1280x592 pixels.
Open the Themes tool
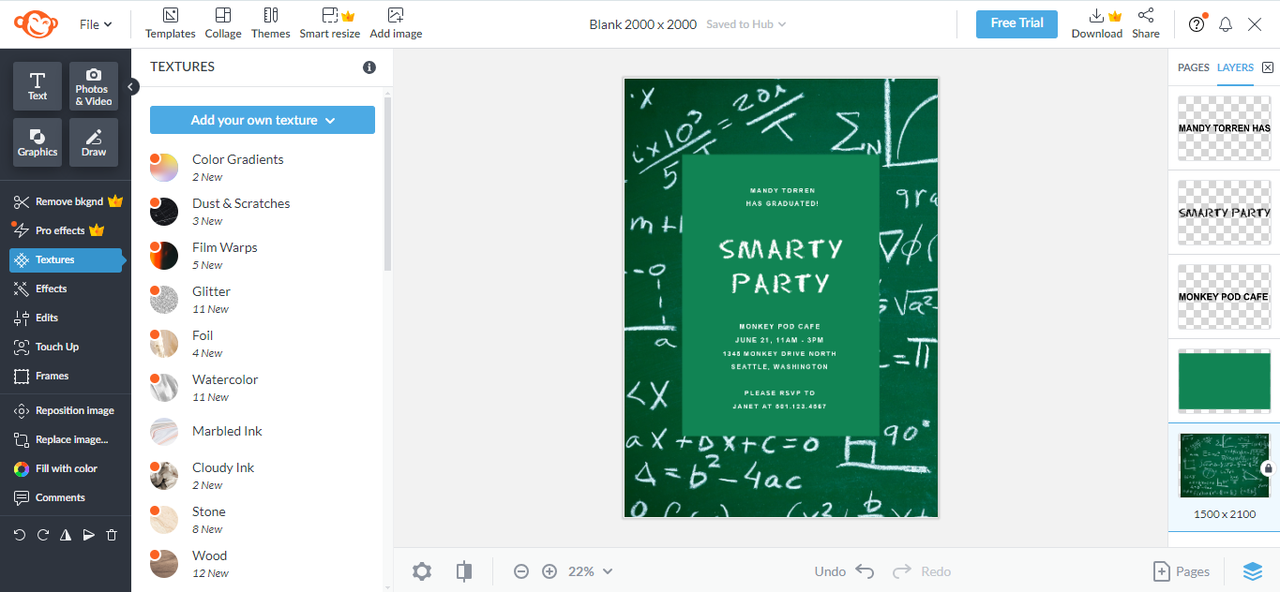[x=271, y=24]
